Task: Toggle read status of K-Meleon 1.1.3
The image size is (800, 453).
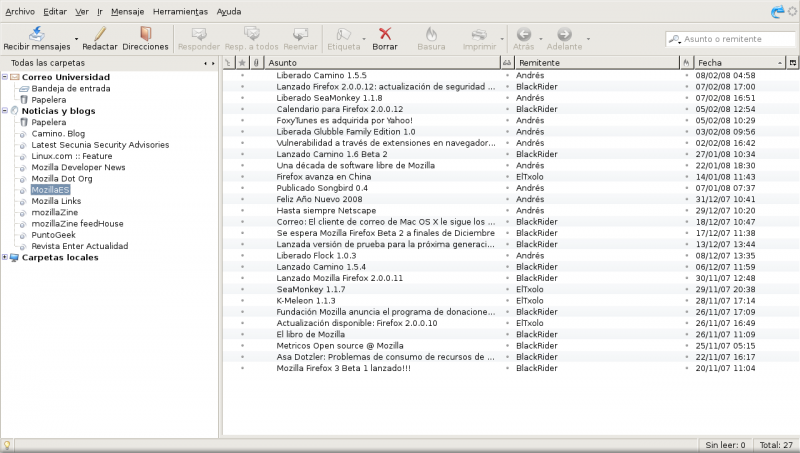Action: 507,300
